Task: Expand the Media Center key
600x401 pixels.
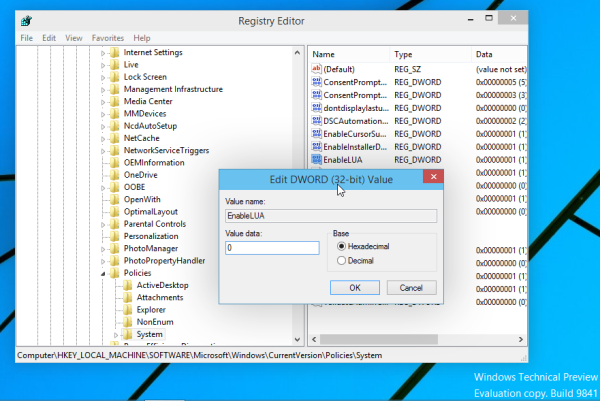Action: 102,101
